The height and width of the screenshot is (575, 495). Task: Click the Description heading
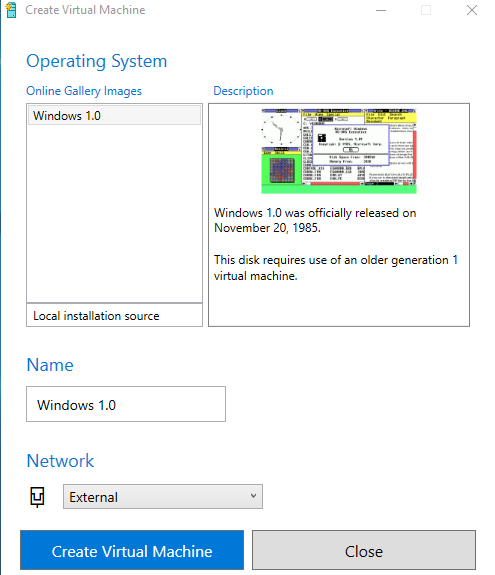(243, 91)
